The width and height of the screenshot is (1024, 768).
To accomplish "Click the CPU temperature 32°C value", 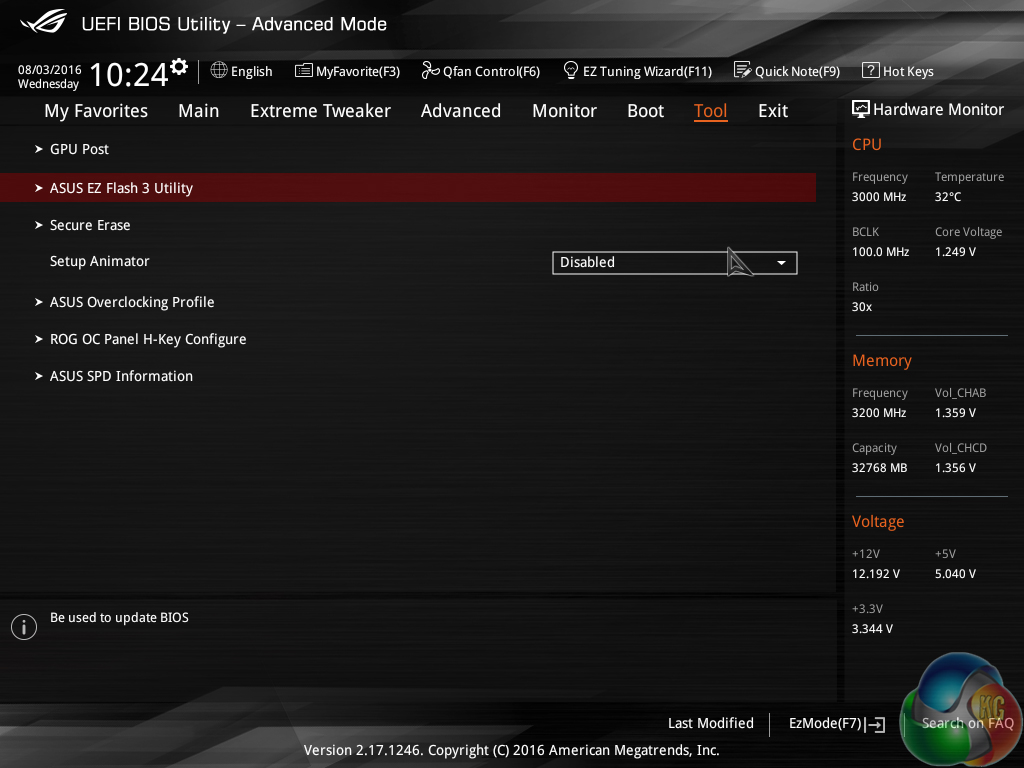I will coord(948,197).
